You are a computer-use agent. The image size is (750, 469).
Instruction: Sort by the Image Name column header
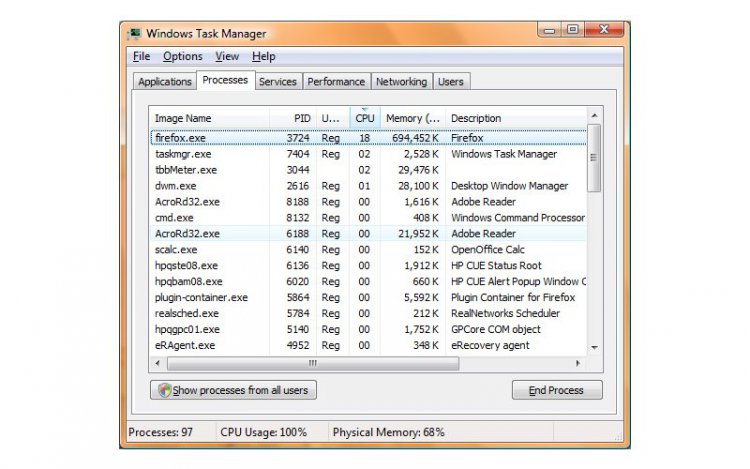(x=183, y=118)
